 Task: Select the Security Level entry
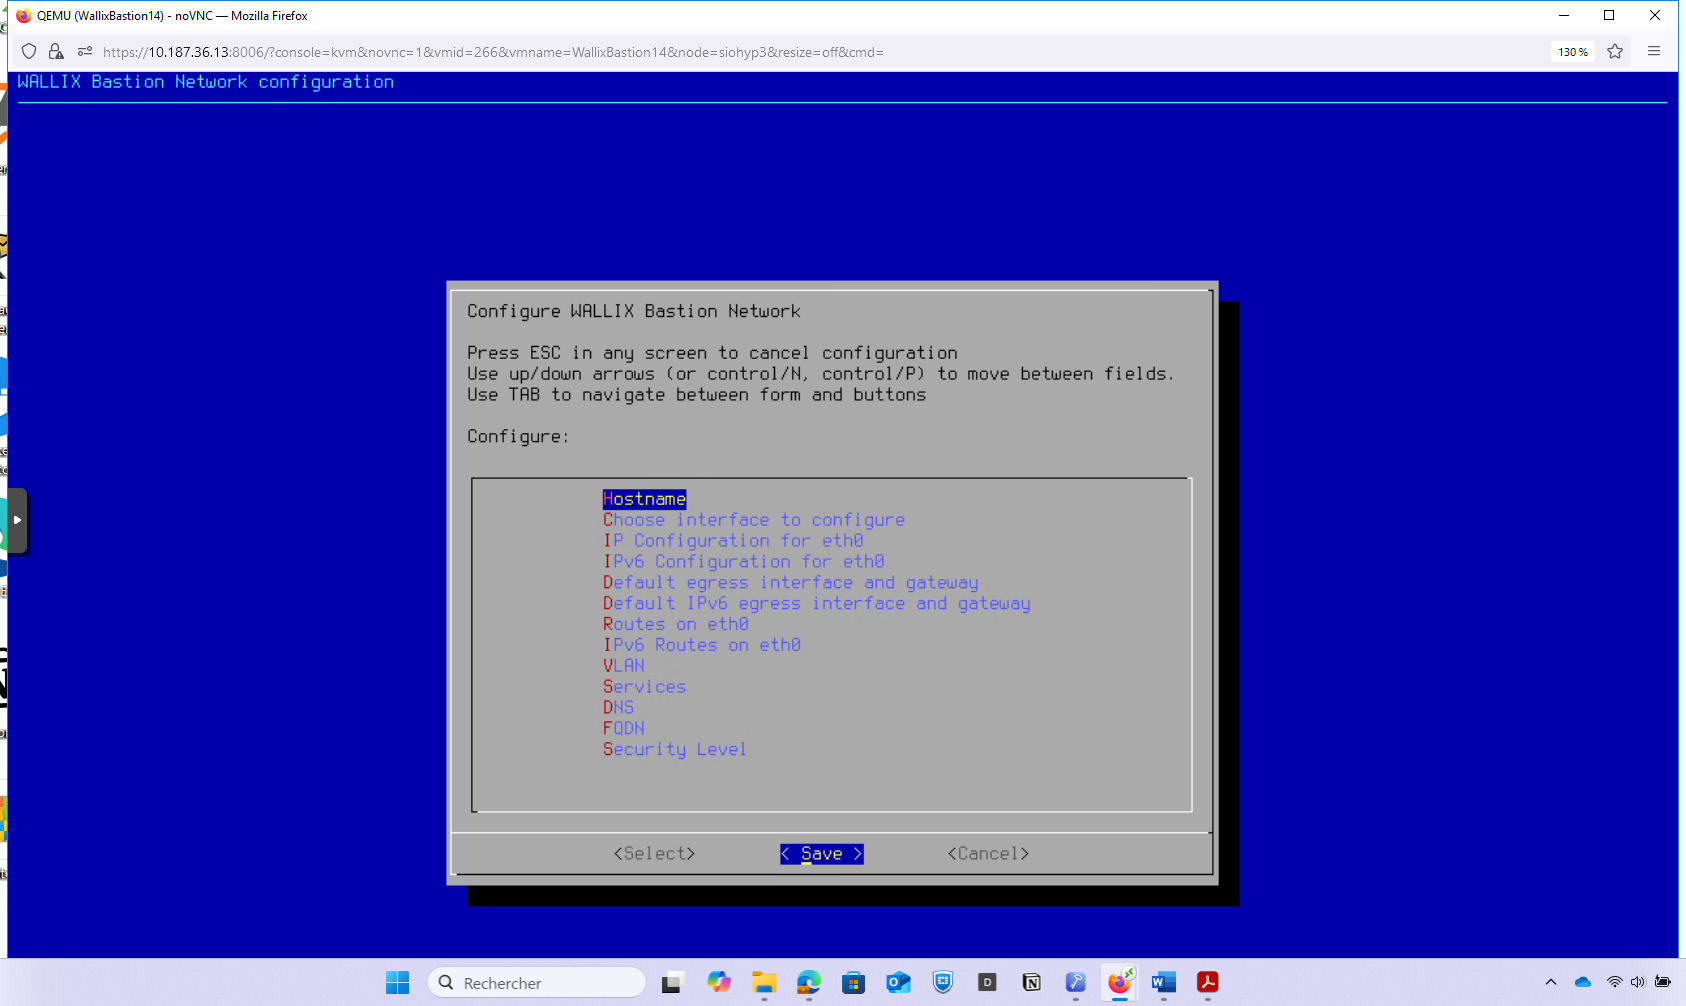674,749
